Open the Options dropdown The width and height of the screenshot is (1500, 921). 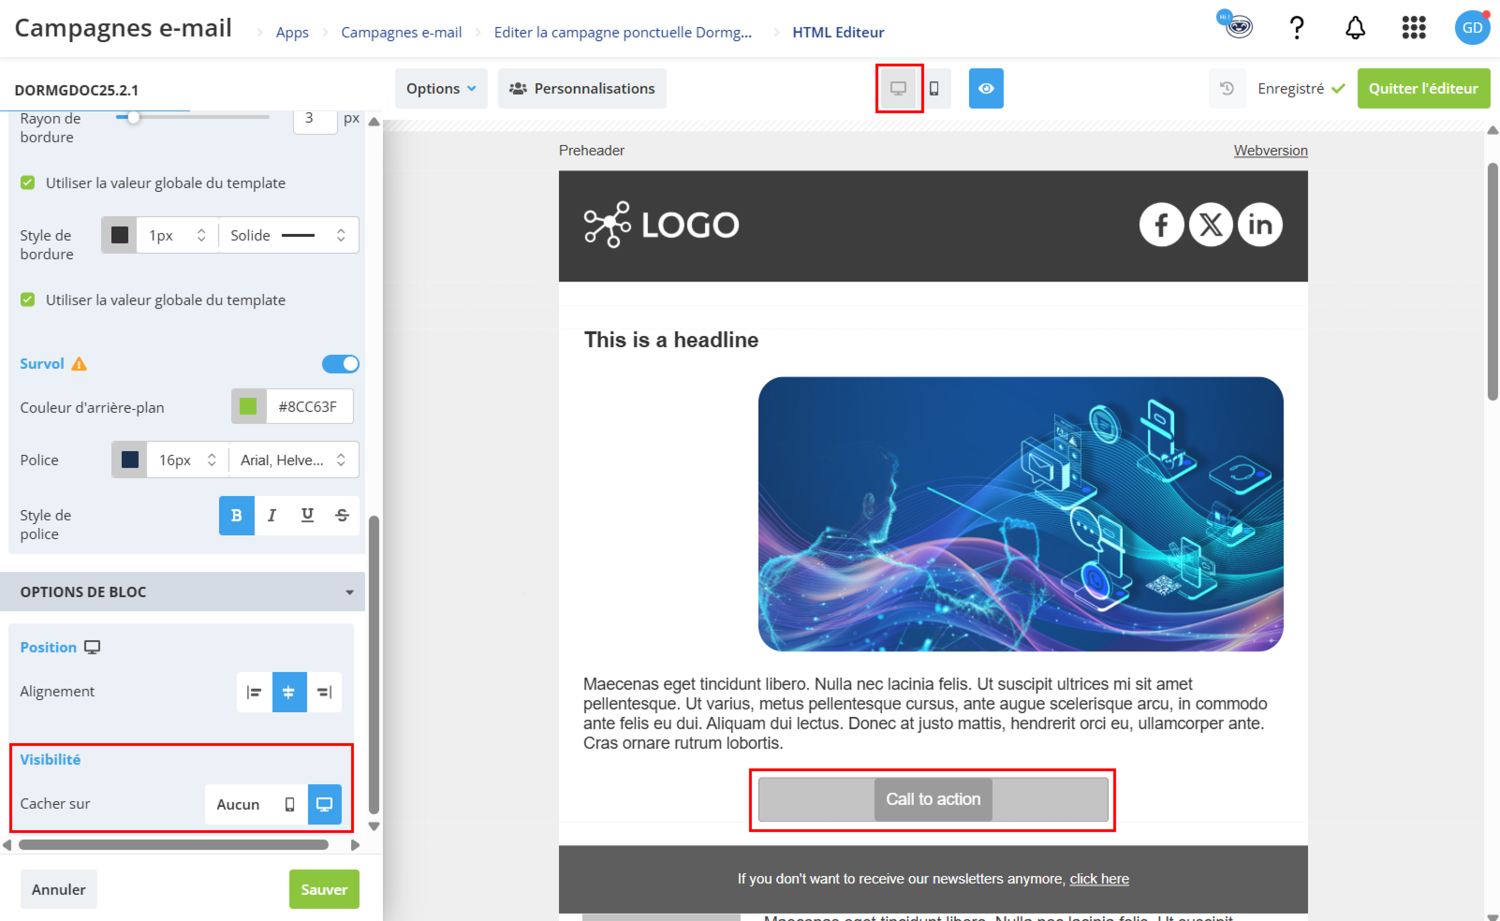coord(441,88)
